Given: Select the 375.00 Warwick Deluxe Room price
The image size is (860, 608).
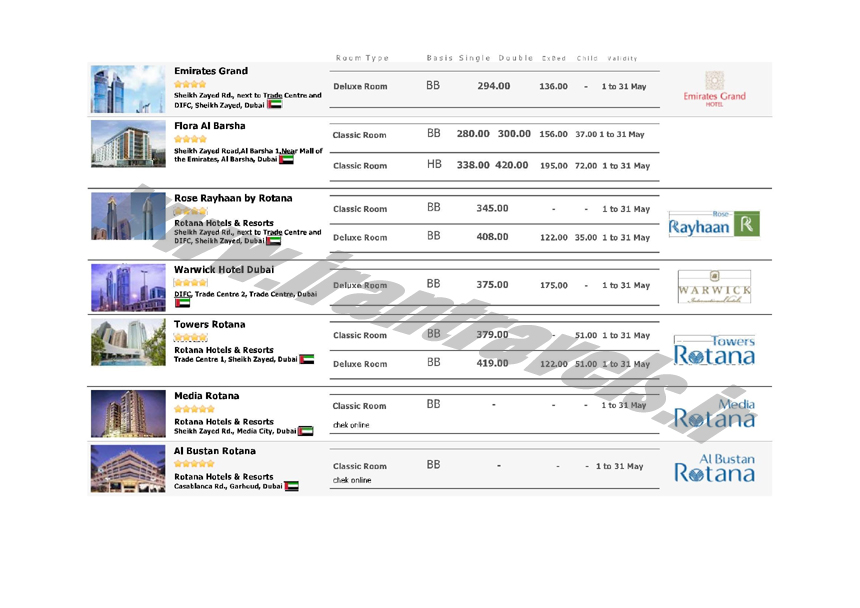Looking at the screenshot, I should coord(493,285).
